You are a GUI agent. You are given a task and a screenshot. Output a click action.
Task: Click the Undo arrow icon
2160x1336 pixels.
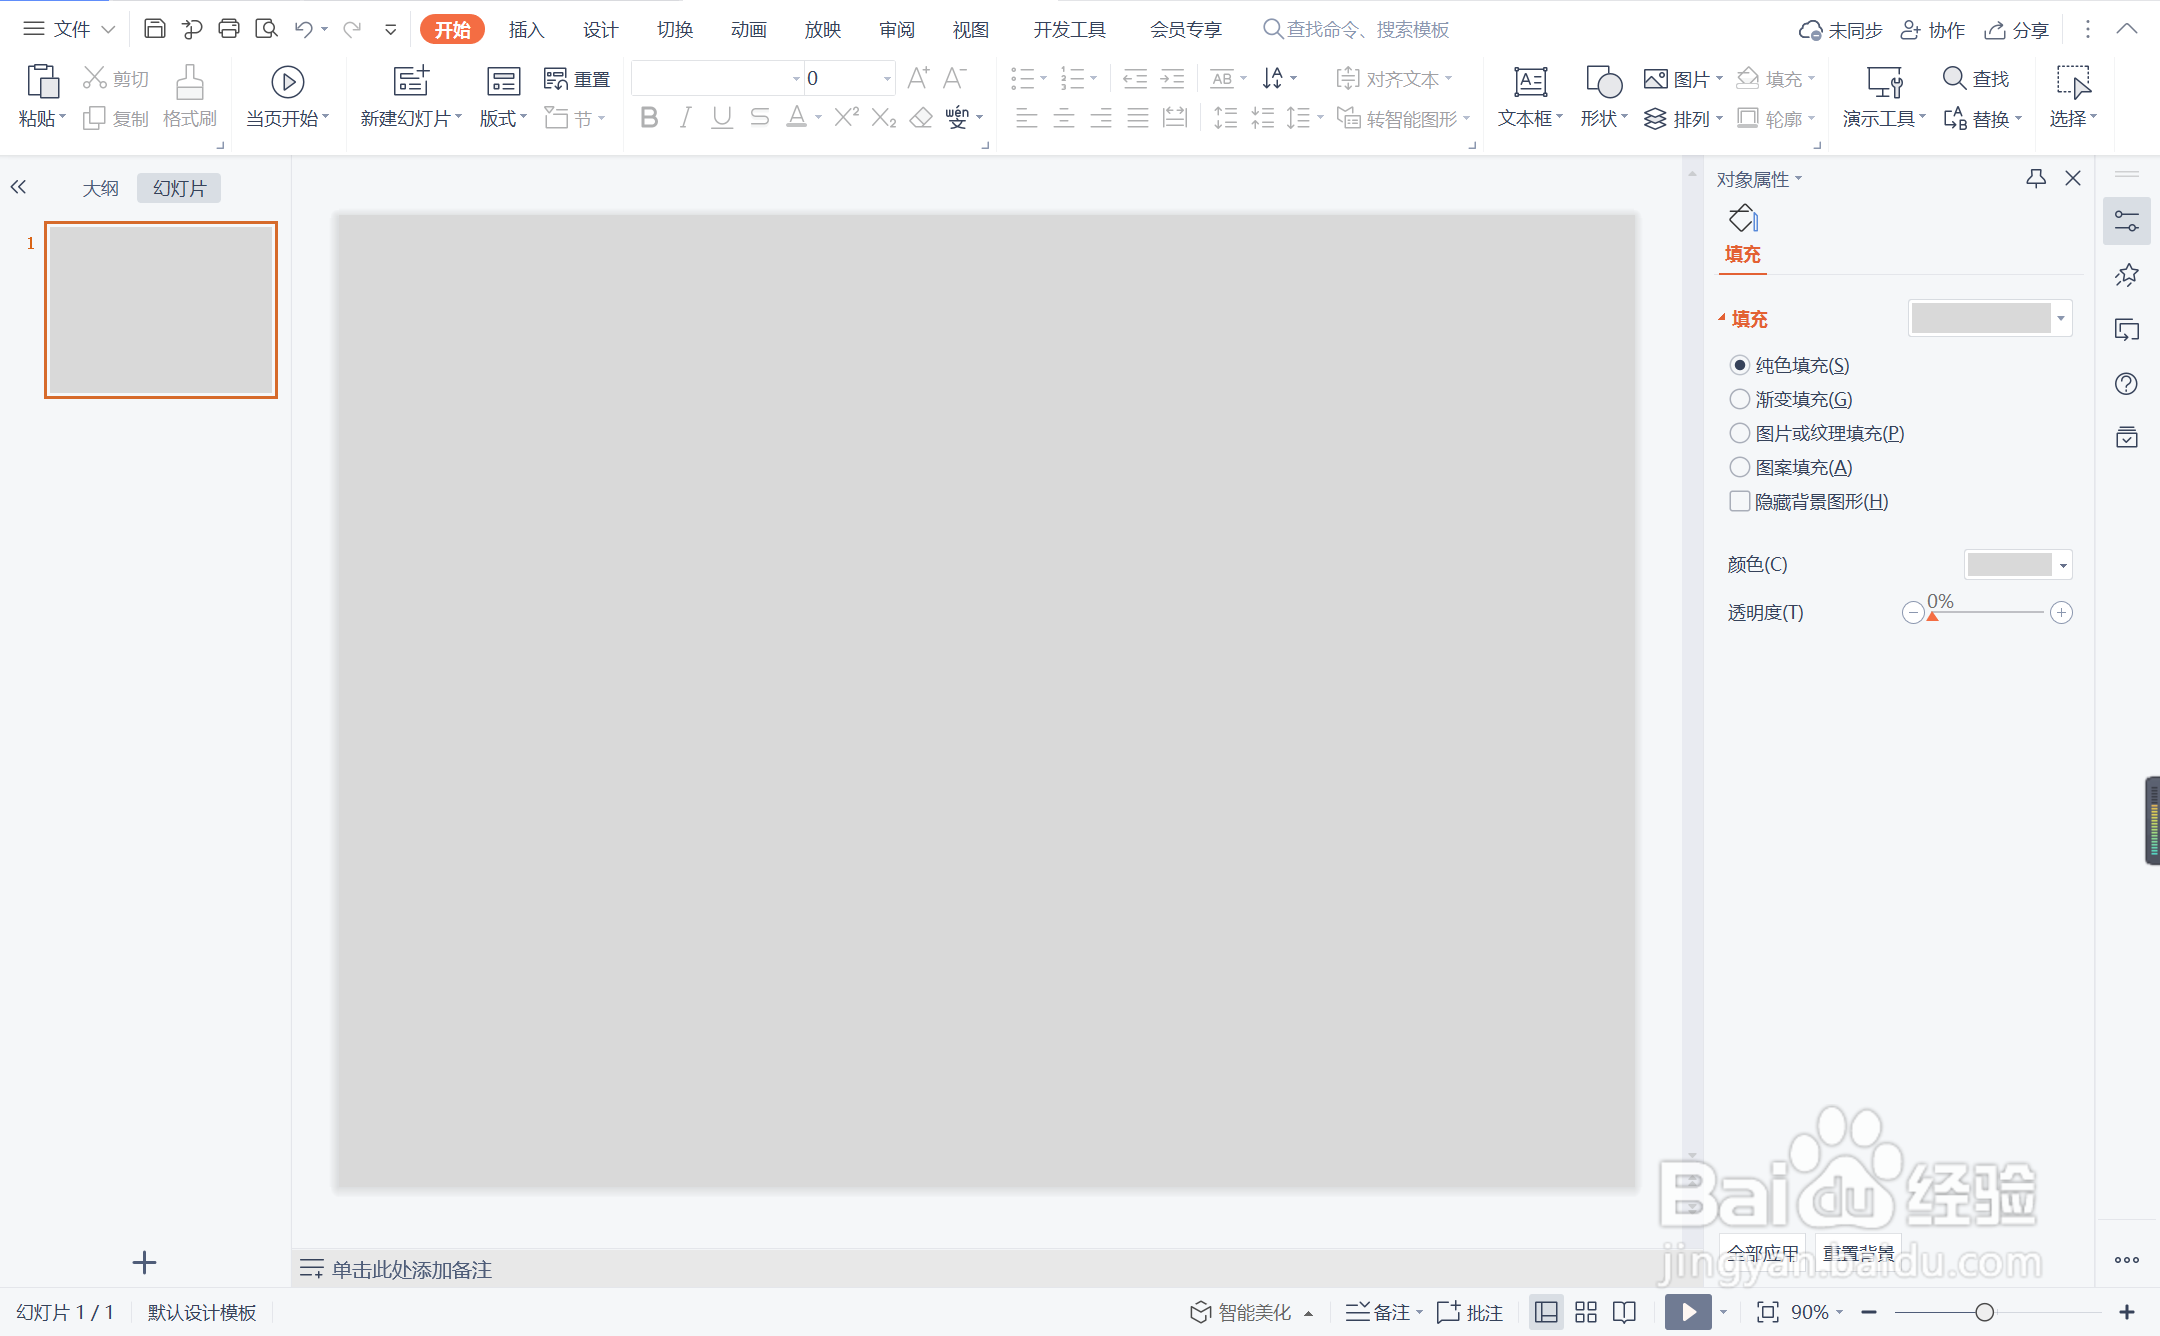point(304,29)
